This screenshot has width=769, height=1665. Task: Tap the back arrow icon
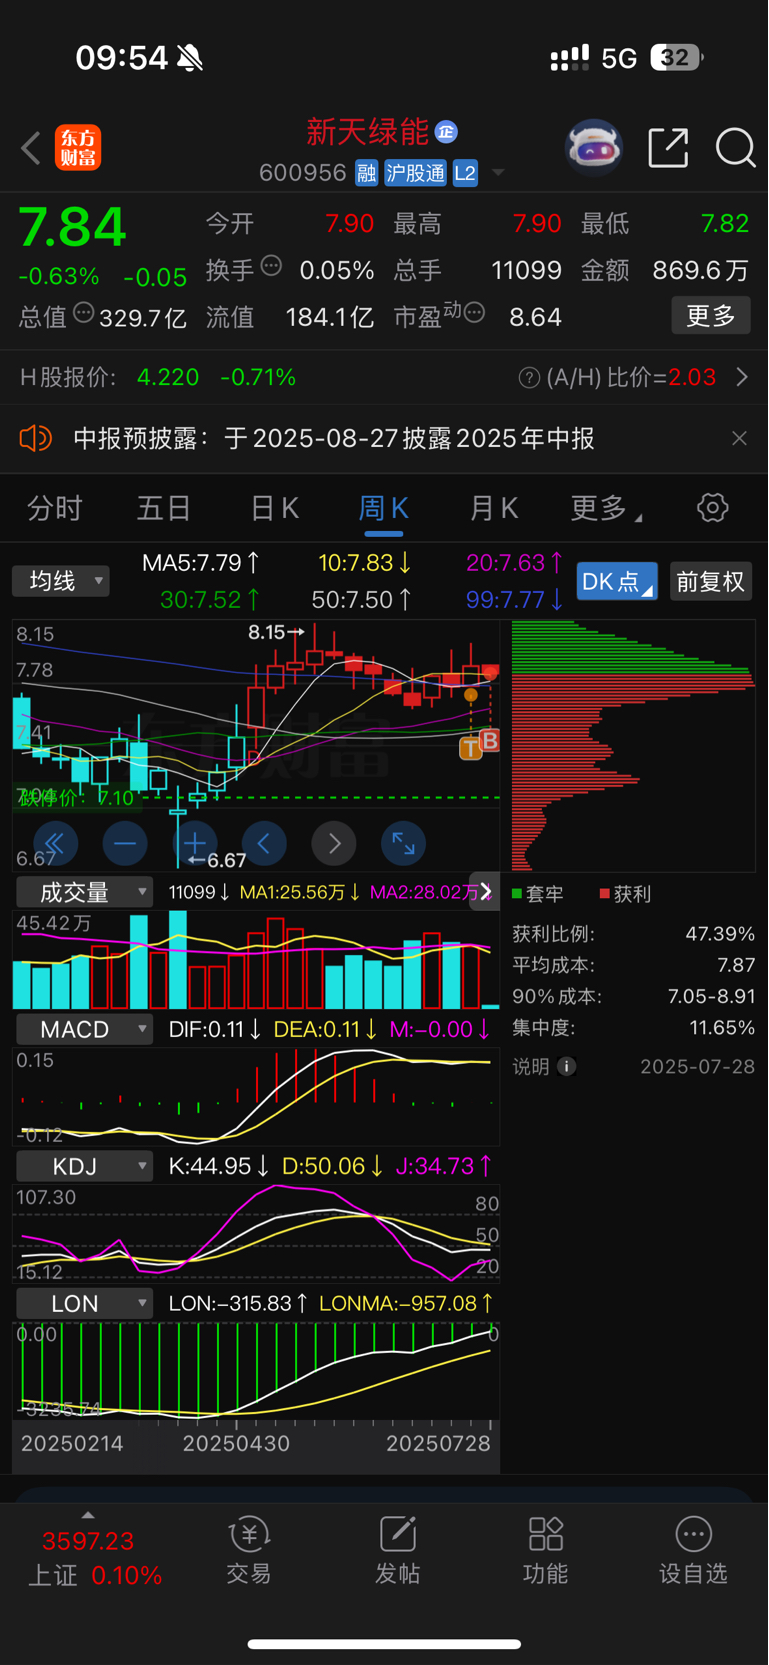pos(31,148)
